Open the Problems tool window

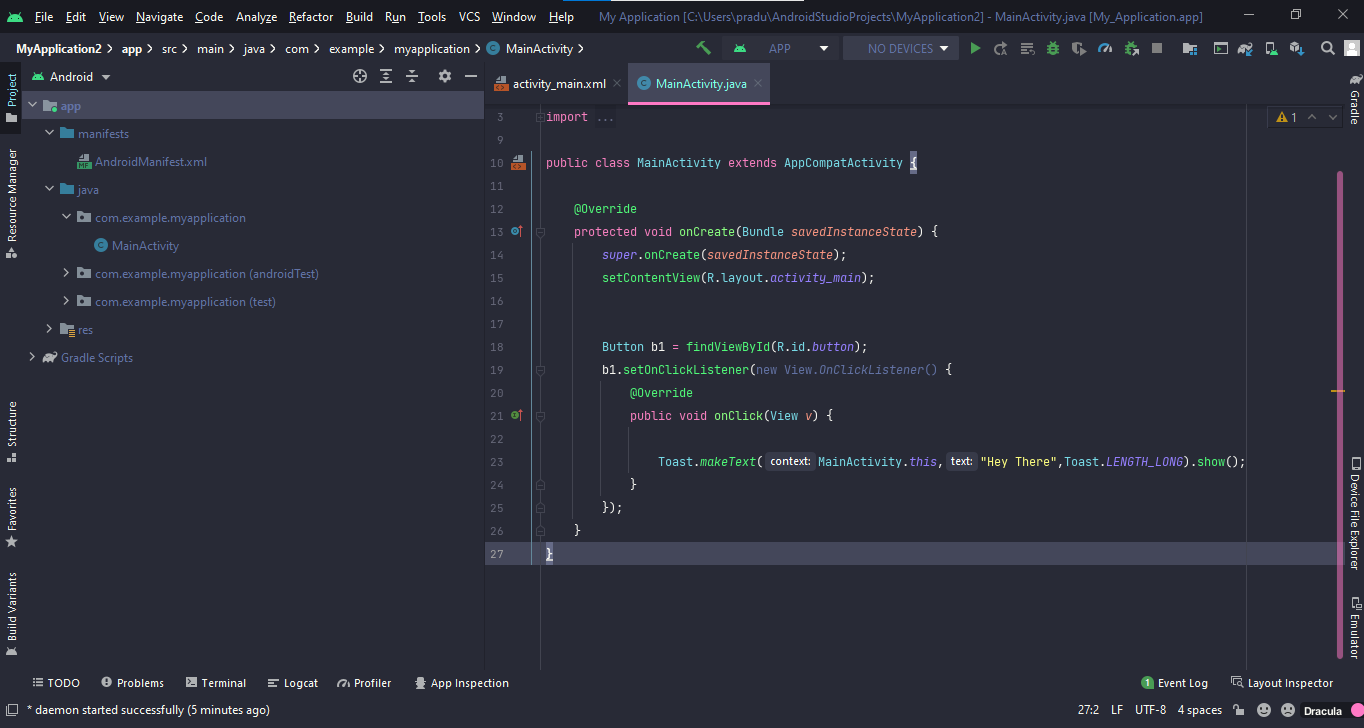[x=132, y=683]
